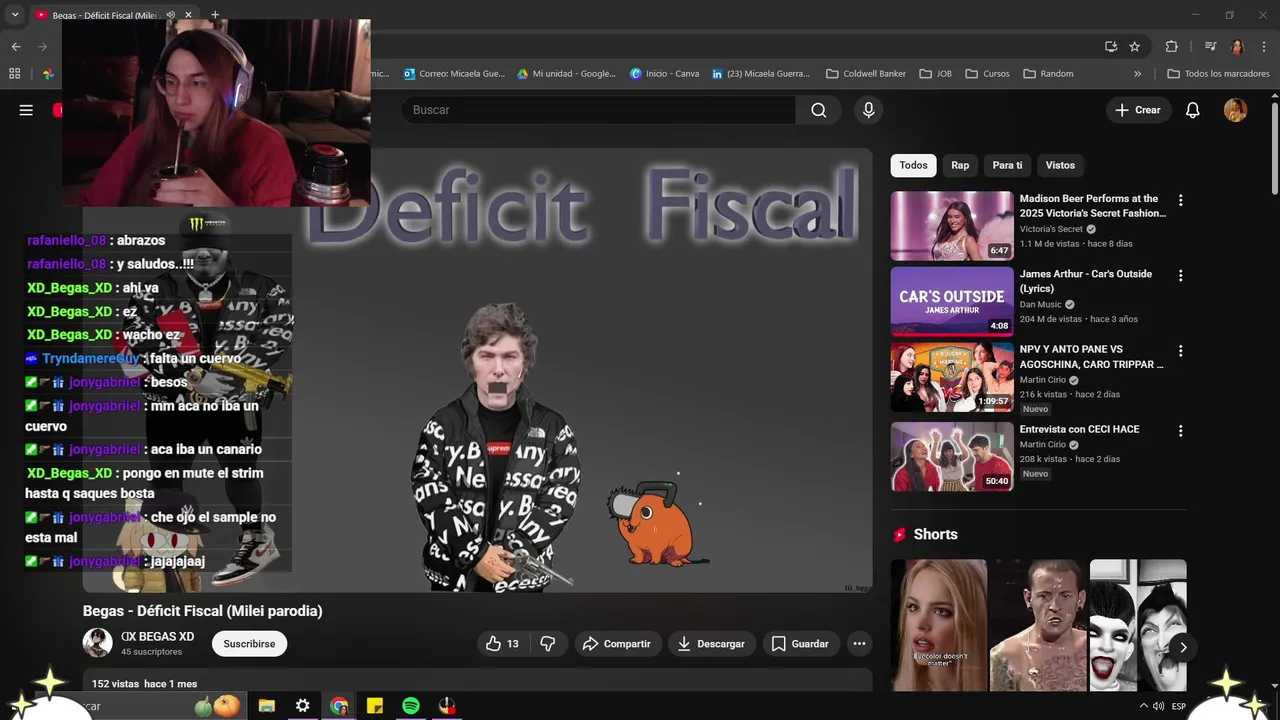This screenshot has width=1280, height=720.
Task: Open the YouTube hamburger guide menu
Action: point(26,110)
